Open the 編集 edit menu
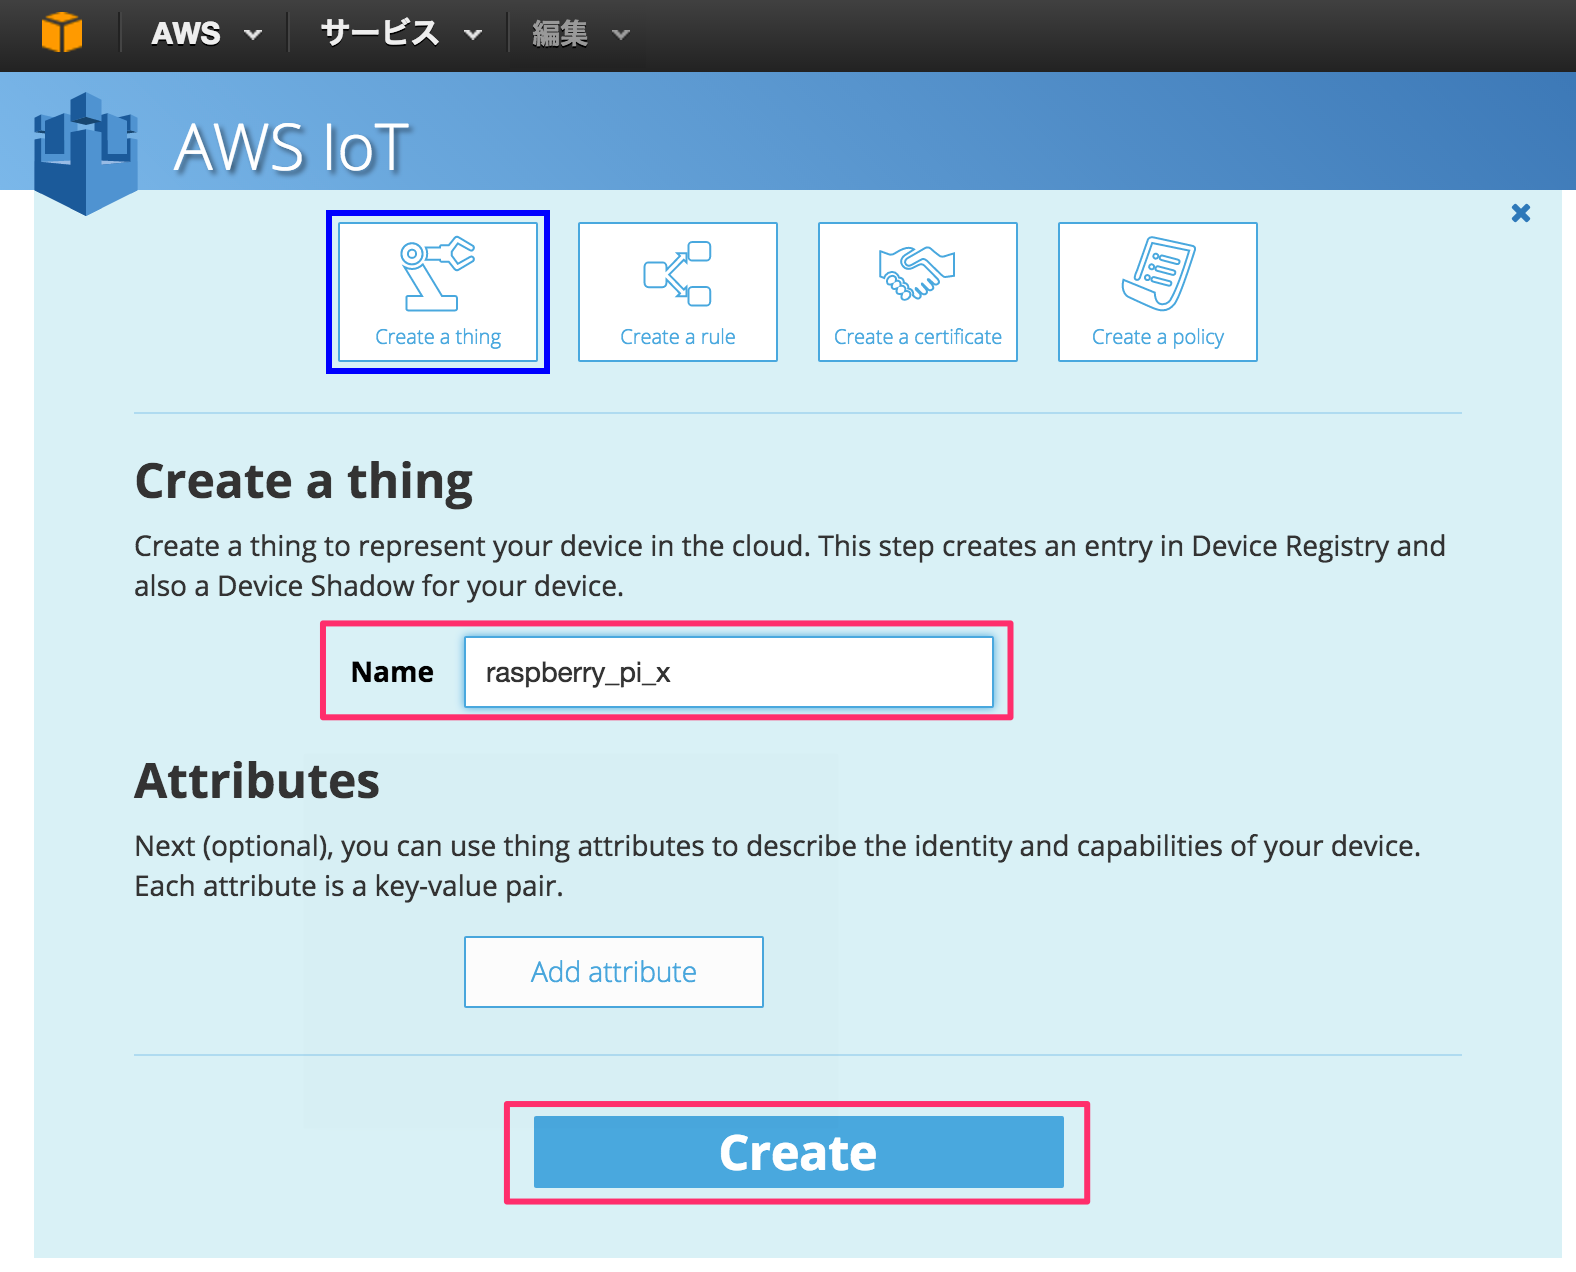This screenshot has width=1576, height=1272. coord(581,34)
